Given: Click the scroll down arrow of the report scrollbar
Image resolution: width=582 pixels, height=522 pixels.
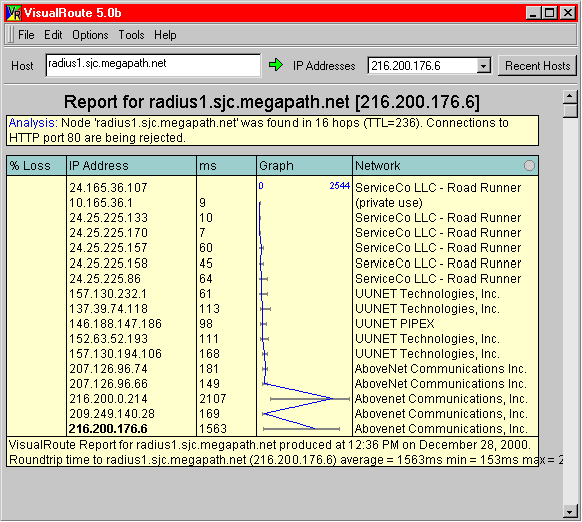Looking at the screenshot, I should pyautogui.click(x=569, y=511).
